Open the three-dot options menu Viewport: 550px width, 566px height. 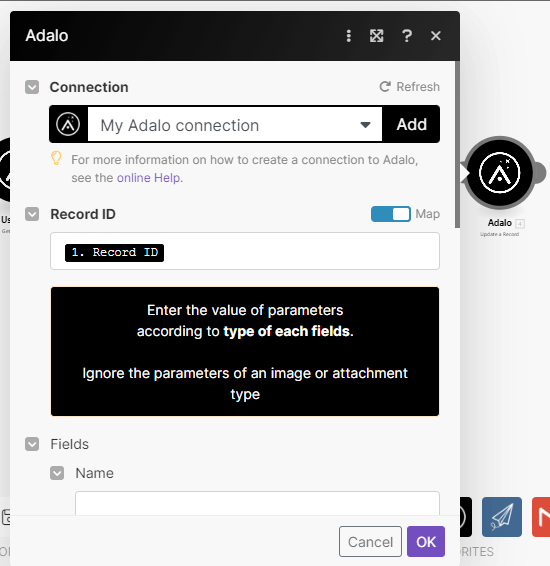pos(348,36)
